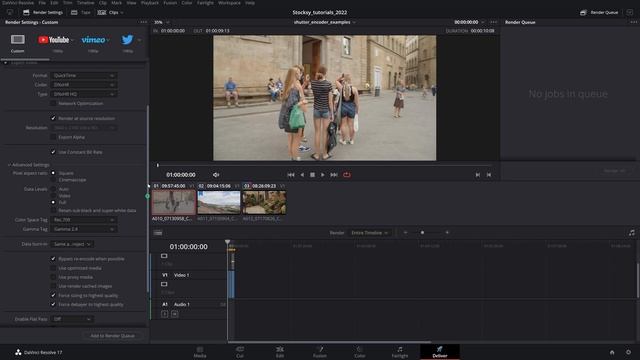Click the mark out point icon

(489, 175)
